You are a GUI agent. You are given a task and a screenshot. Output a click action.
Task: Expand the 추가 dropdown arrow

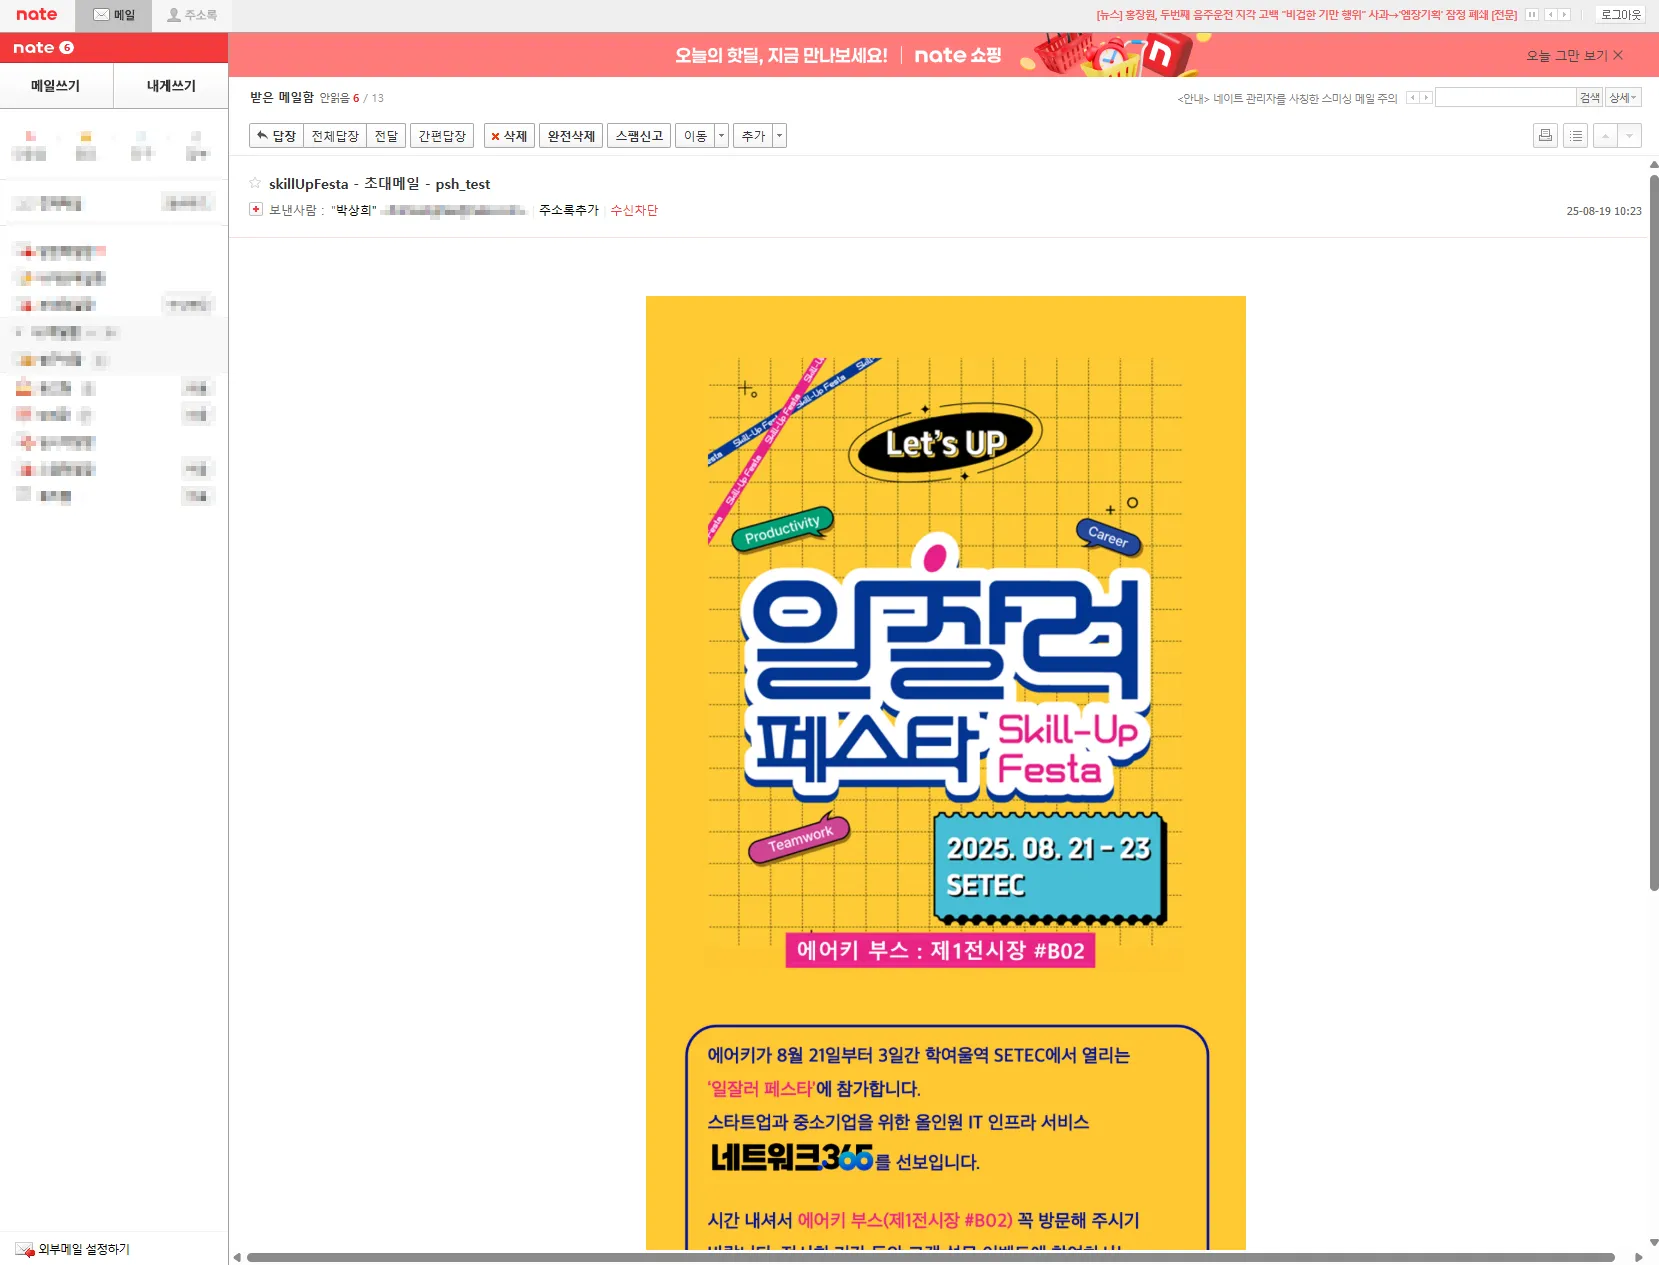[780, 136]
